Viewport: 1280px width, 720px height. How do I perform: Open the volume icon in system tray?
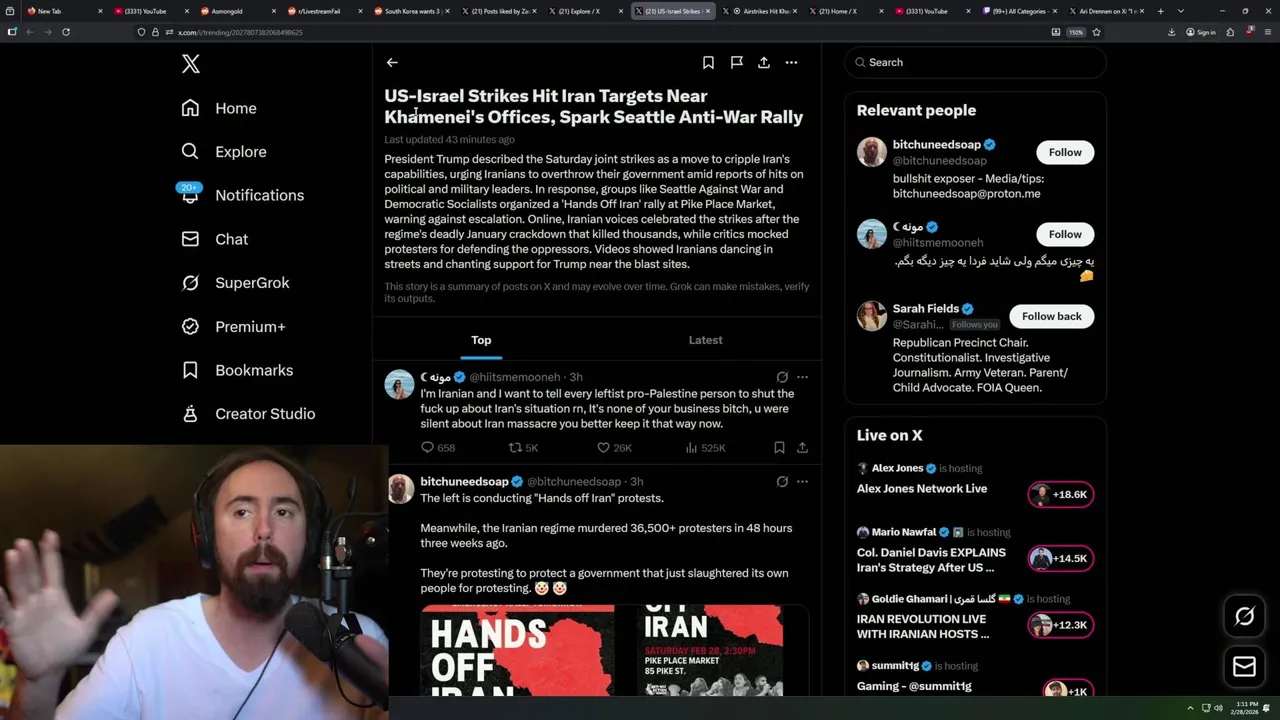[1218, 708]
